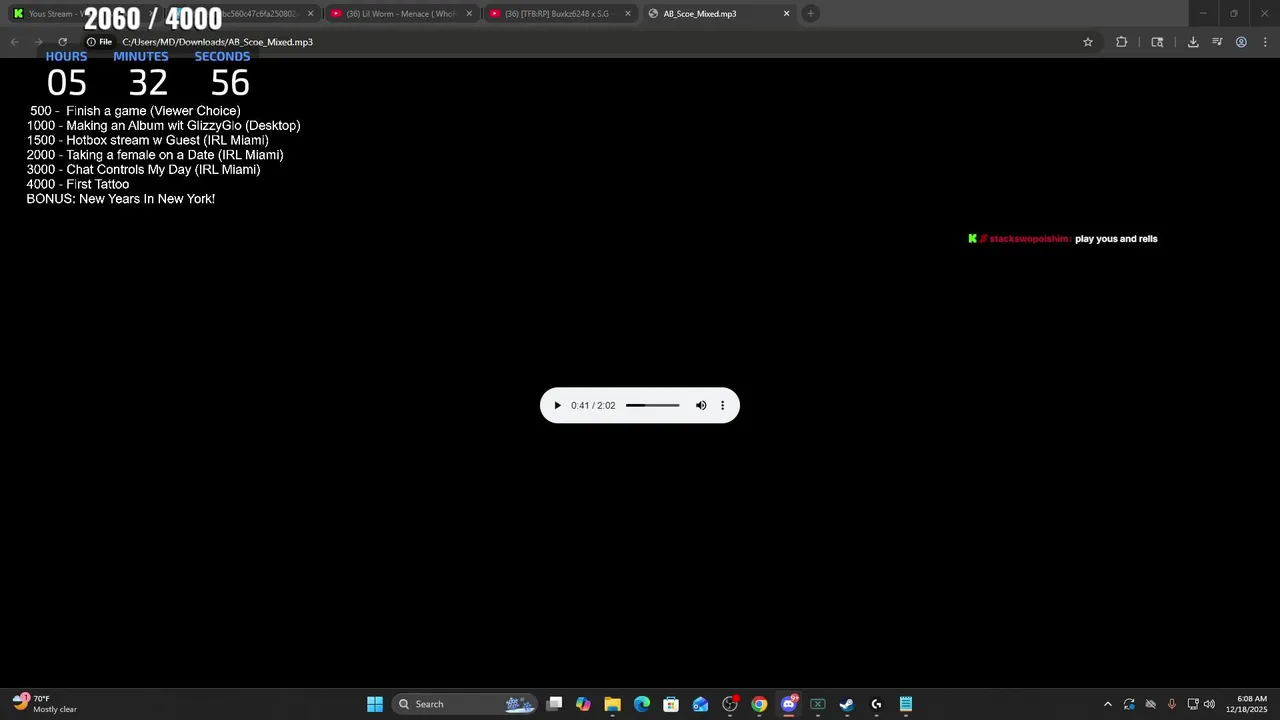Click the File site info chip
The width and height of the screenshot is (1280, 720).
coord(99,42)
